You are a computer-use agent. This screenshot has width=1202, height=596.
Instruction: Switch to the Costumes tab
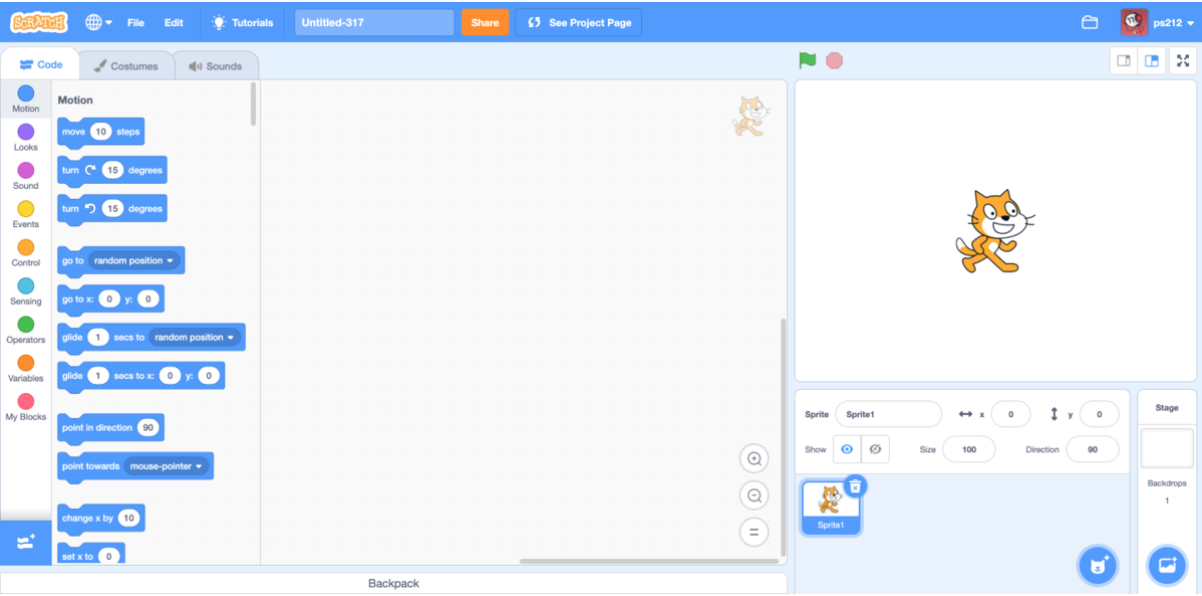[x=126, y=66]
